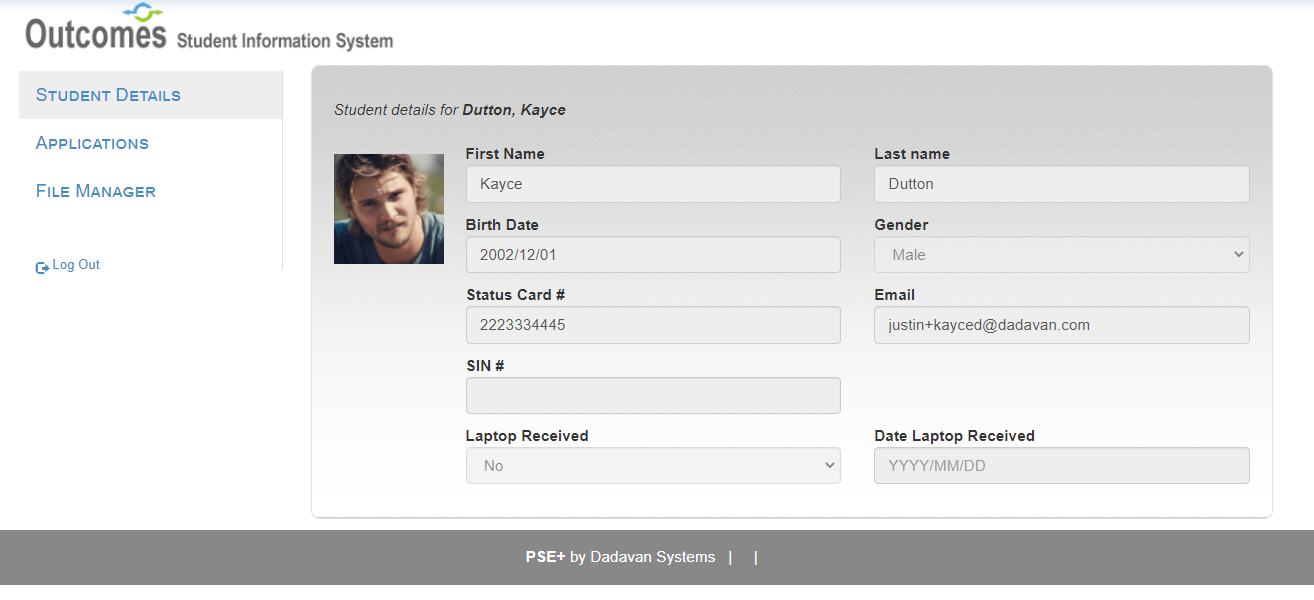
Task: Click the "Student Information System" title text
Action: [285, 41]
